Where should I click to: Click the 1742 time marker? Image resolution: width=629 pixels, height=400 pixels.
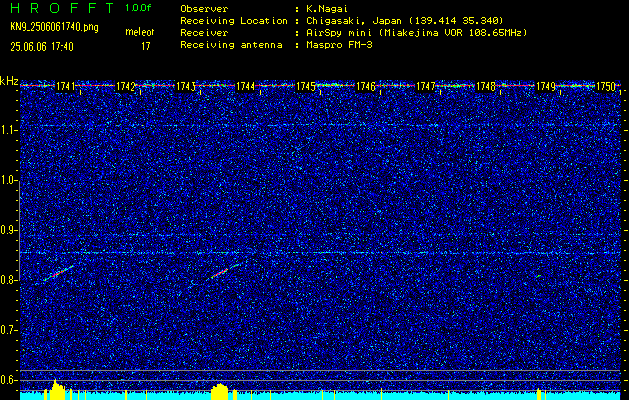pyautogui.click(x=125, y=86)
